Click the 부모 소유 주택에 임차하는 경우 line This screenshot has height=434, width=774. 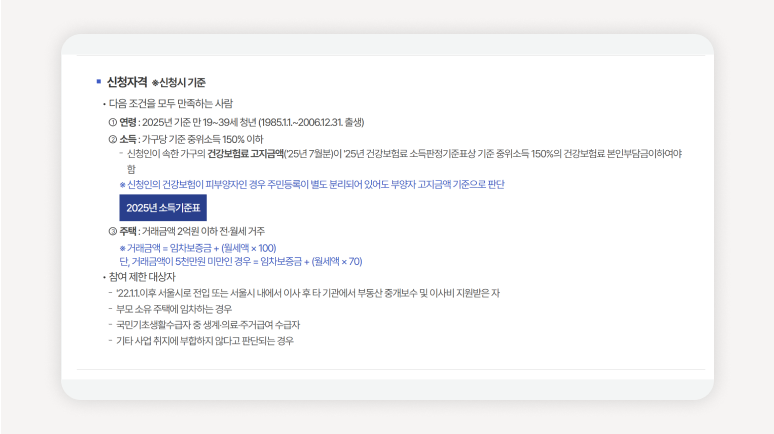(174, 309)
